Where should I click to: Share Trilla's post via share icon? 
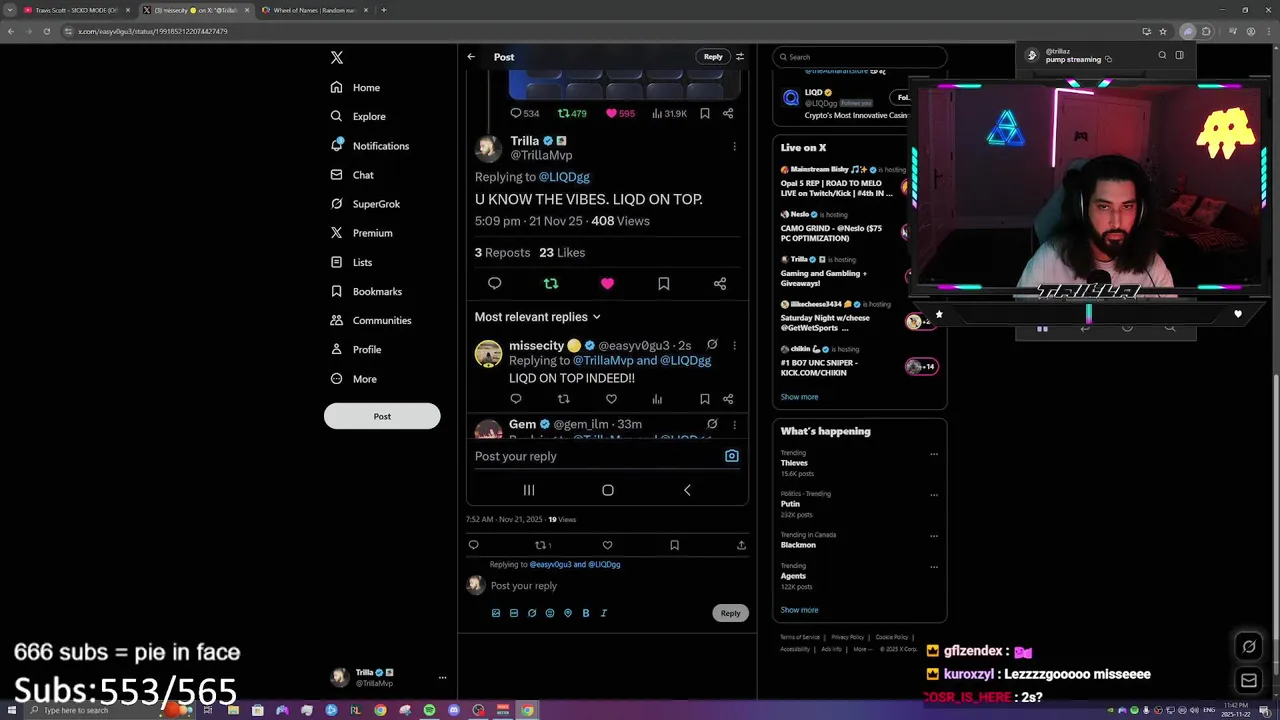[x=720, y=284]
